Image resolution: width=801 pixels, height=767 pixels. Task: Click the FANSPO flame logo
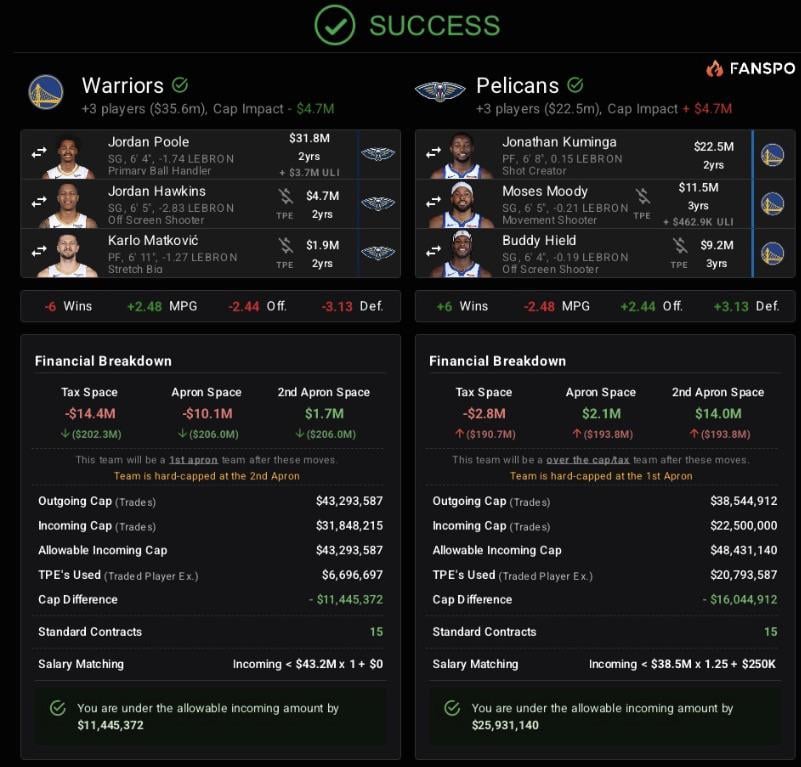click(712, 68)
